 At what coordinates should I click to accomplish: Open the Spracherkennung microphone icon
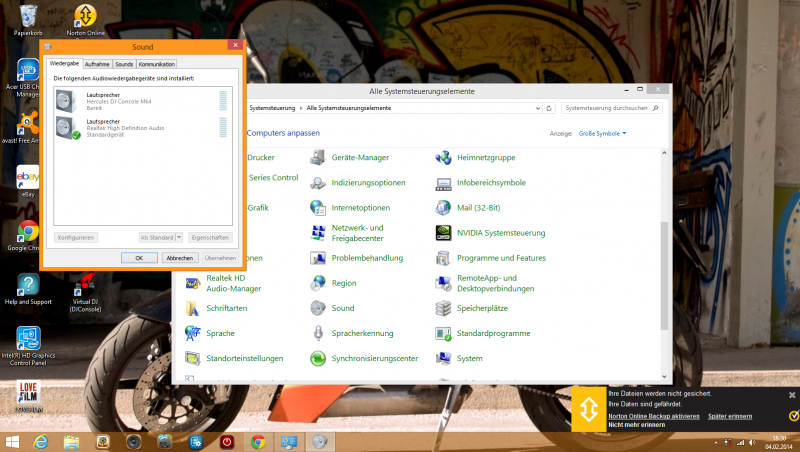[318, 333]
